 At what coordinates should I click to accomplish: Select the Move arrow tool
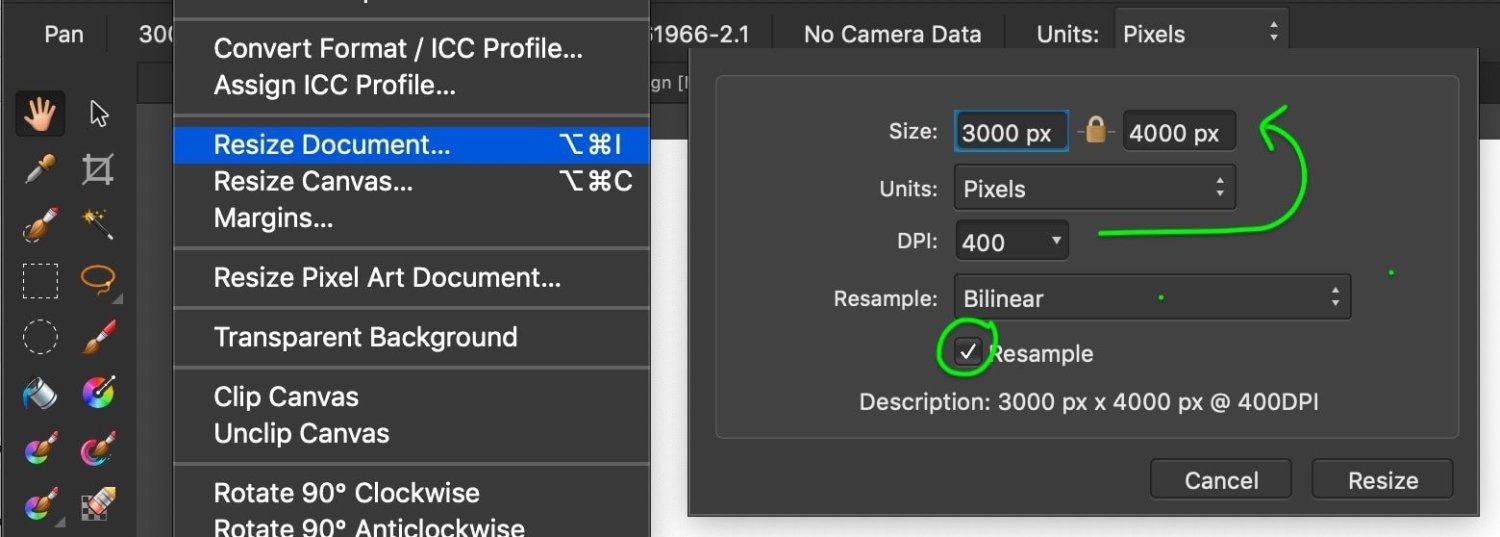click(x=98, y=114)
